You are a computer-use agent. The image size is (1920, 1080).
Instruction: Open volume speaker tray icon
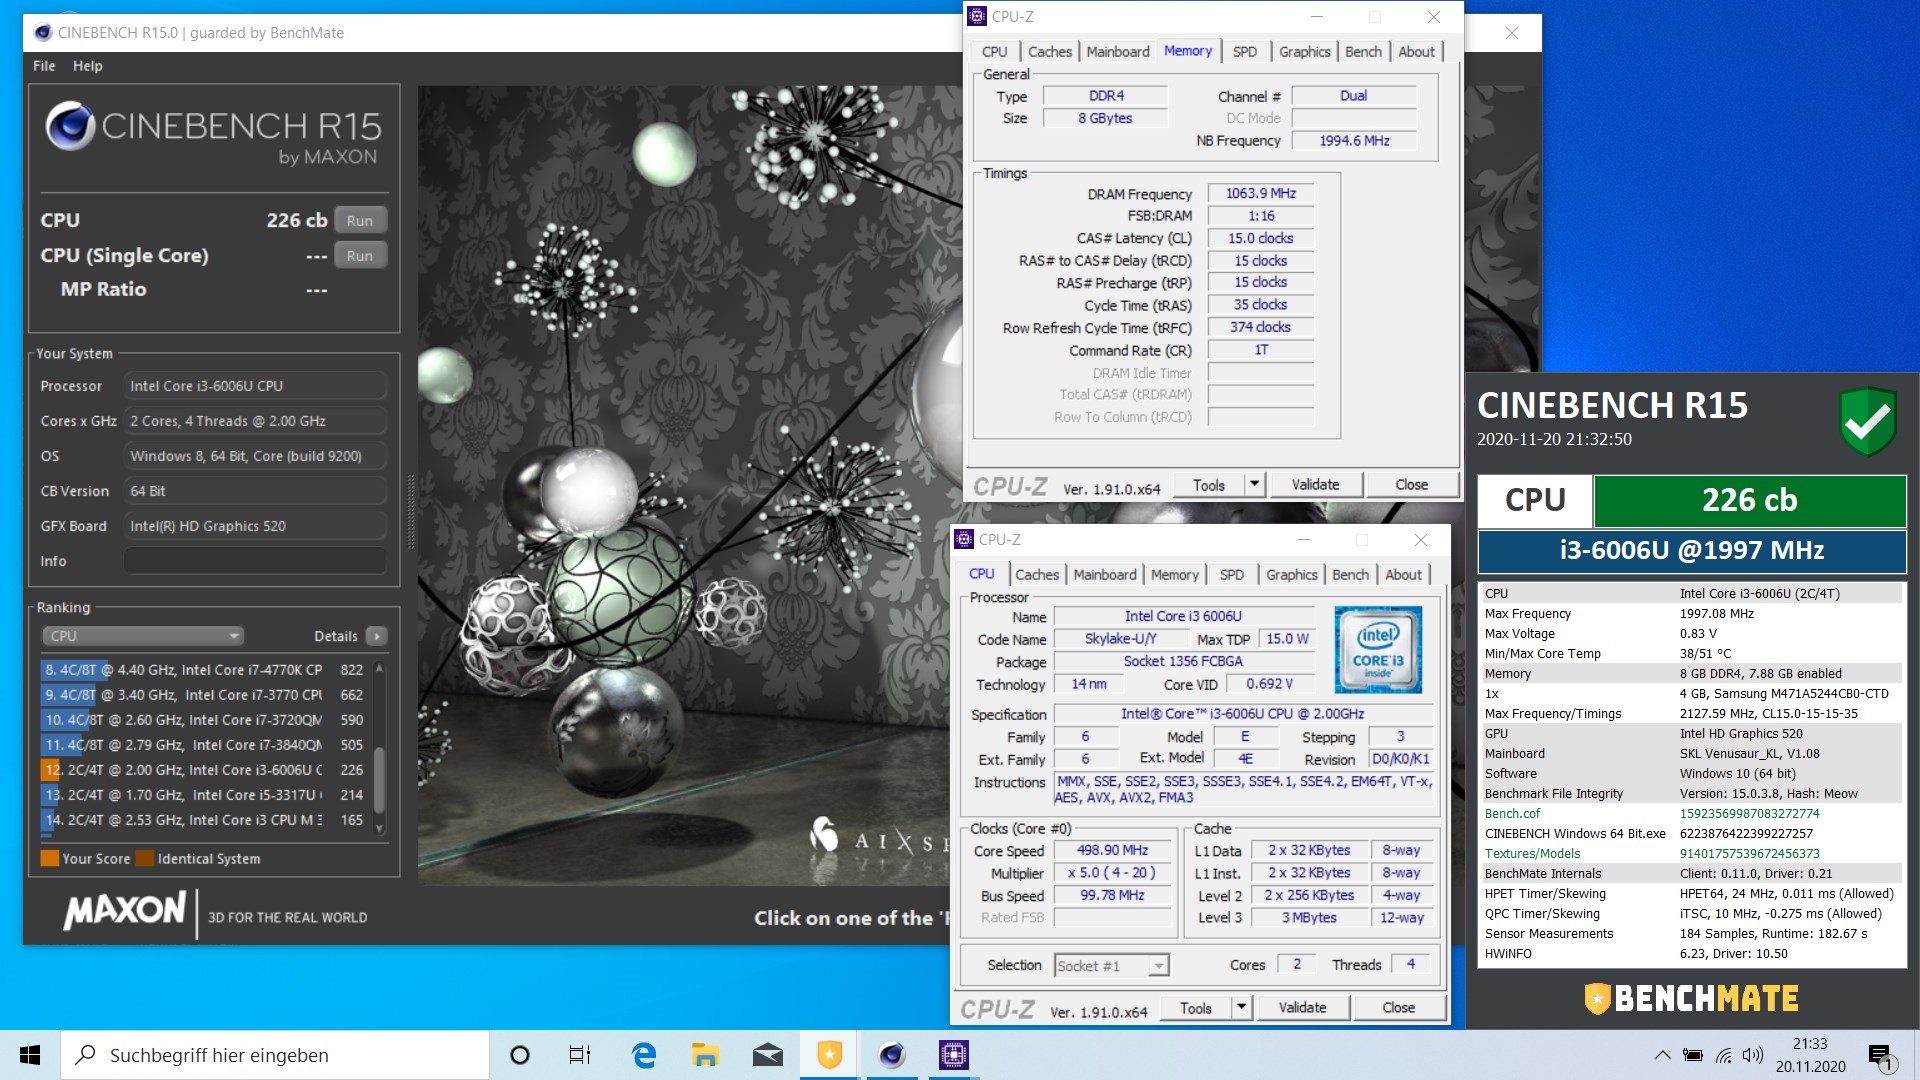(x=1752, y=1055)
